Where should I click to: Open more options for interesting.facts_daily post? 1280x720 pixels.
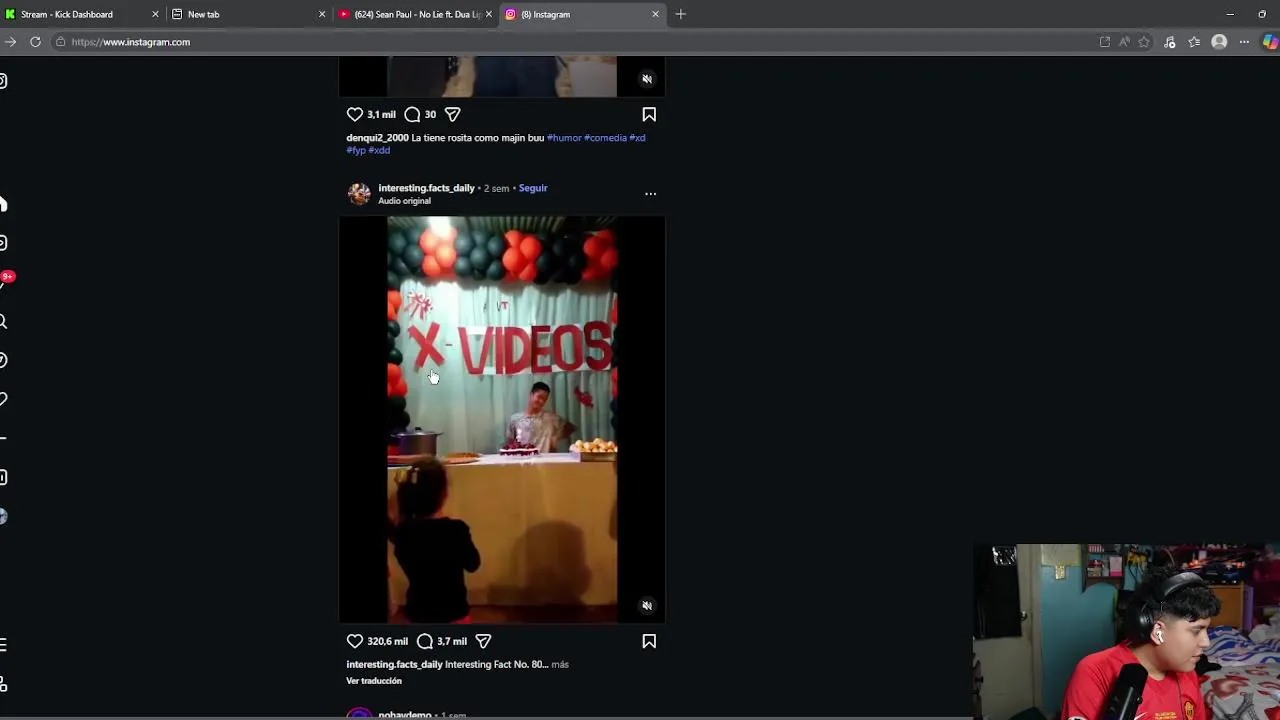point(650,194)
